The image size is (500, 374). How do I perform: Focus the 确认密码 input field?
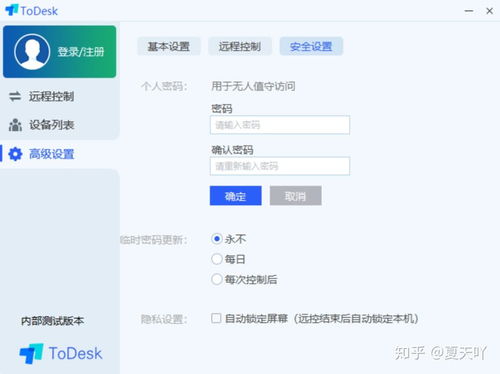coord(280,166)
